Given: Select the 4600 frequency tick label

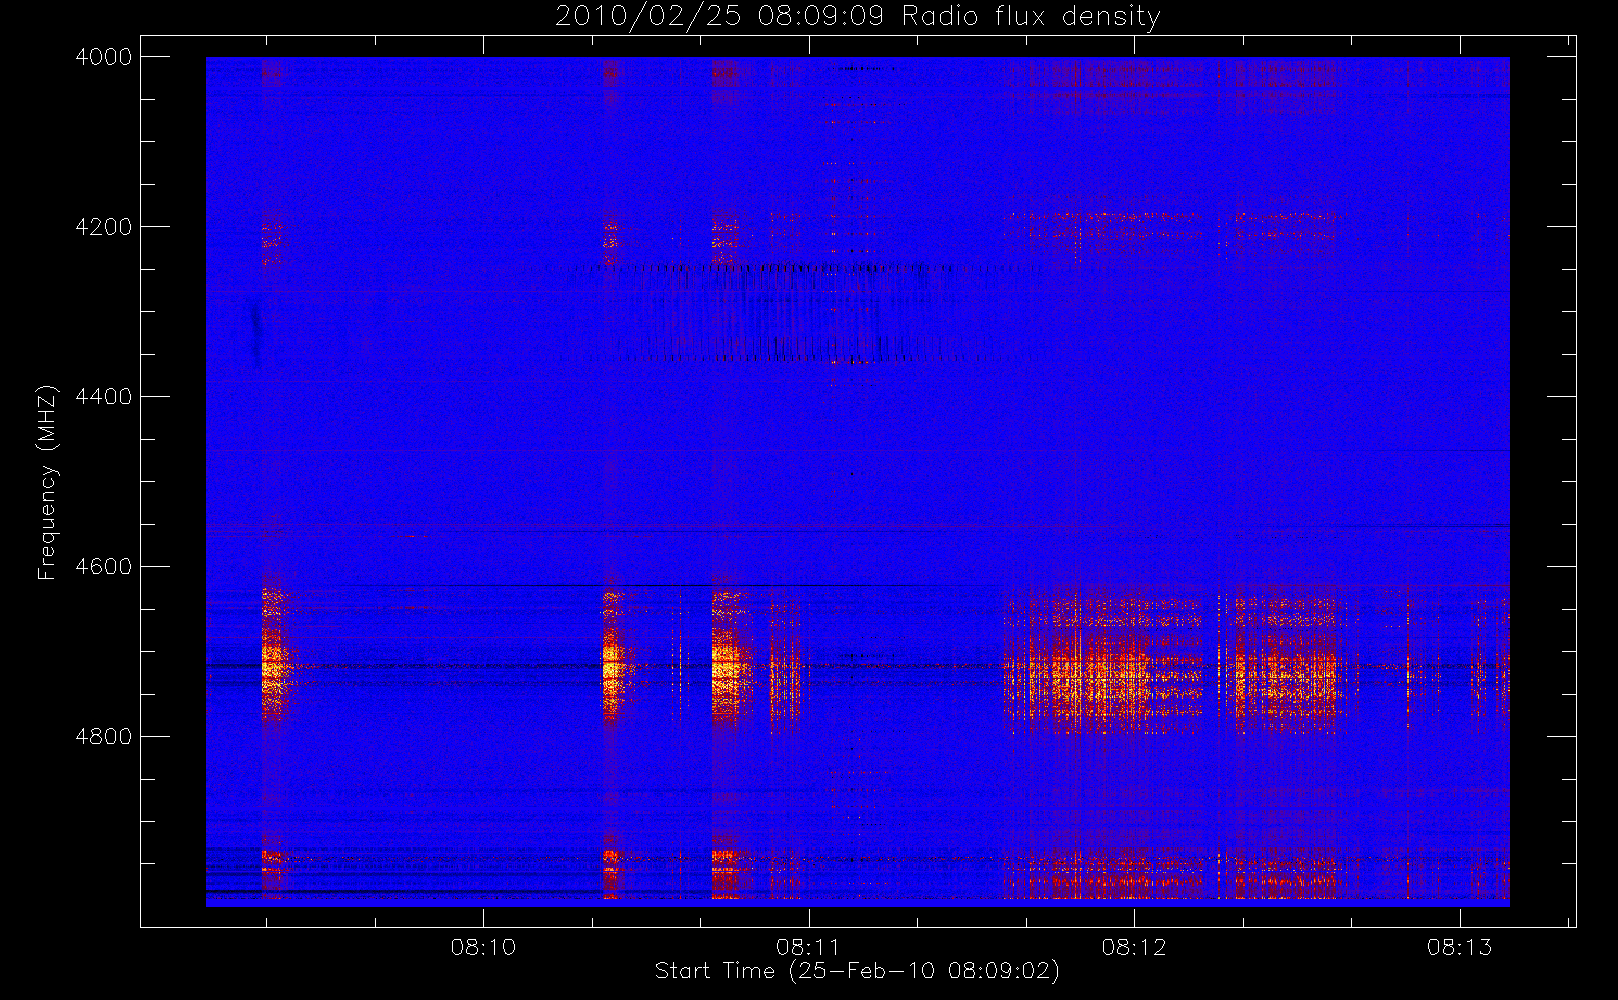Looking at the screenshot, I should [104, 567].
